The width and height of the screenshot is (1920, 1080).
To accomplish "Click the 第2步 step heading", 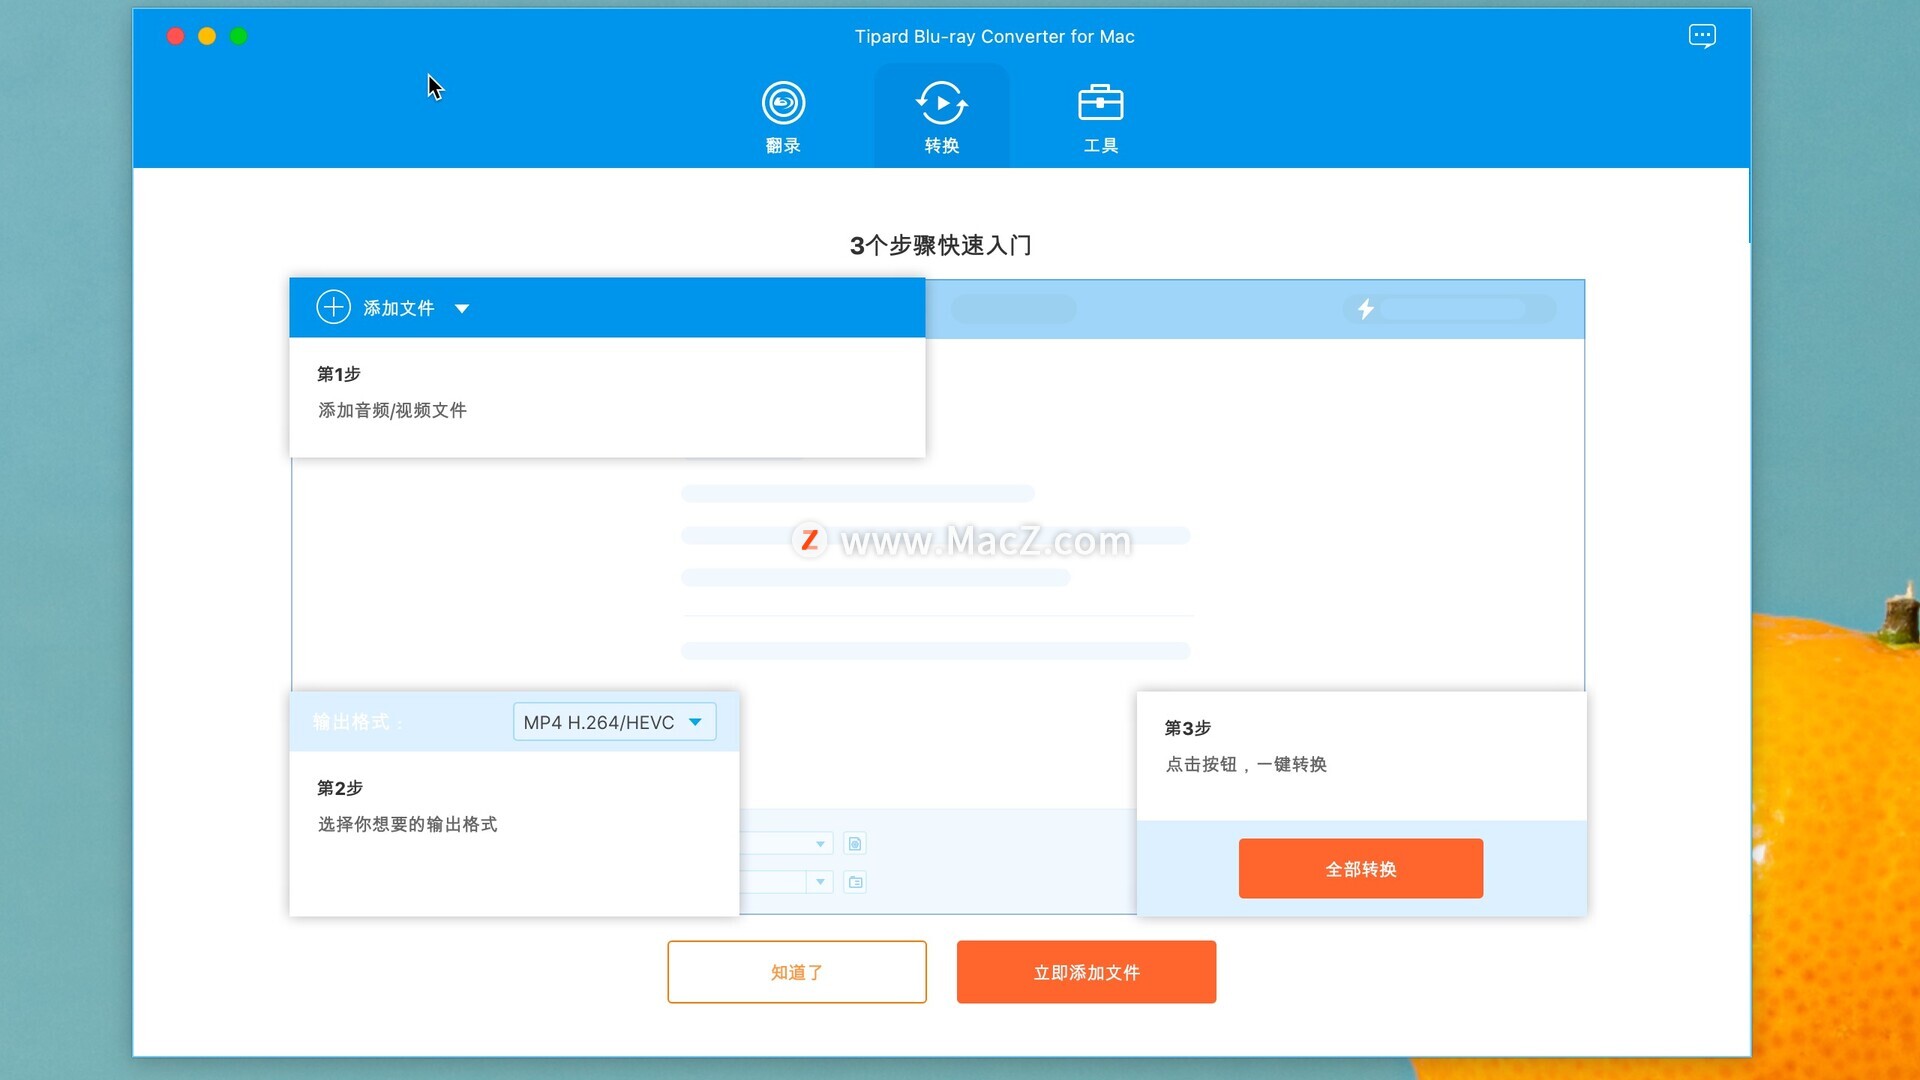I will pyautogui.click(x=340, y=788).
